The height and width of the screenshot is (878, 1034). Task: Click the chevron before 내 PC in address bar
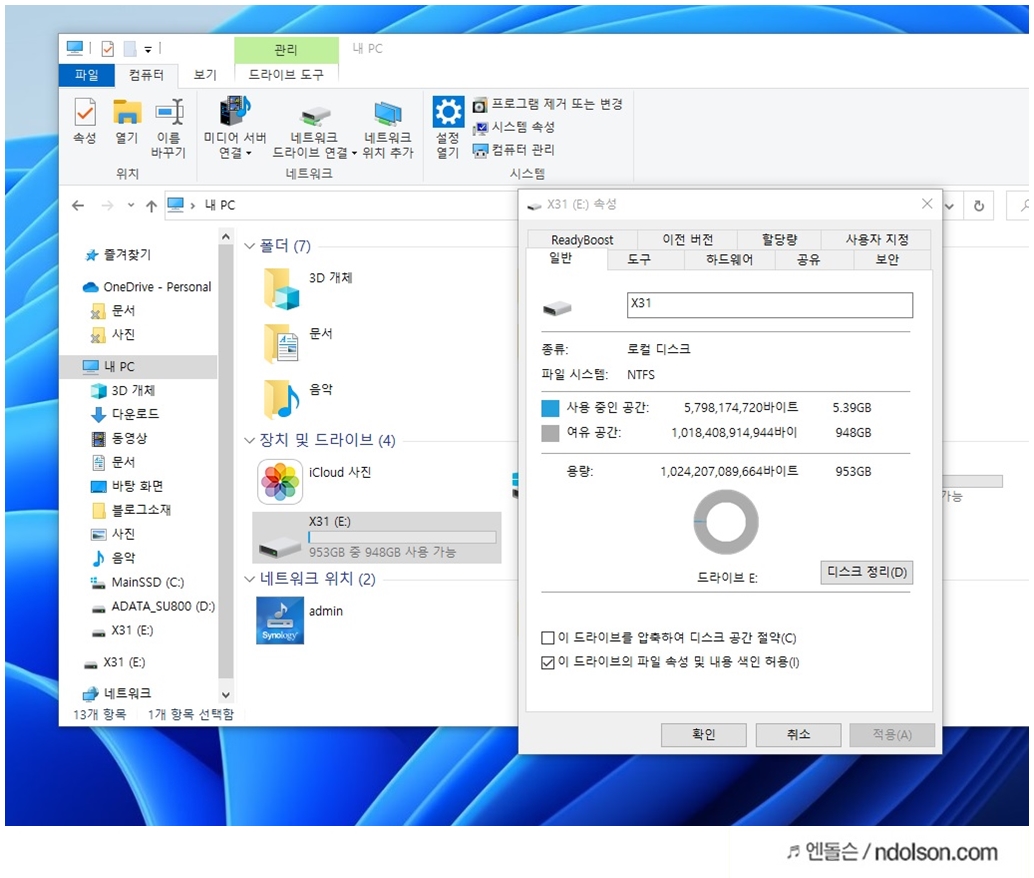tap(193, 206)
